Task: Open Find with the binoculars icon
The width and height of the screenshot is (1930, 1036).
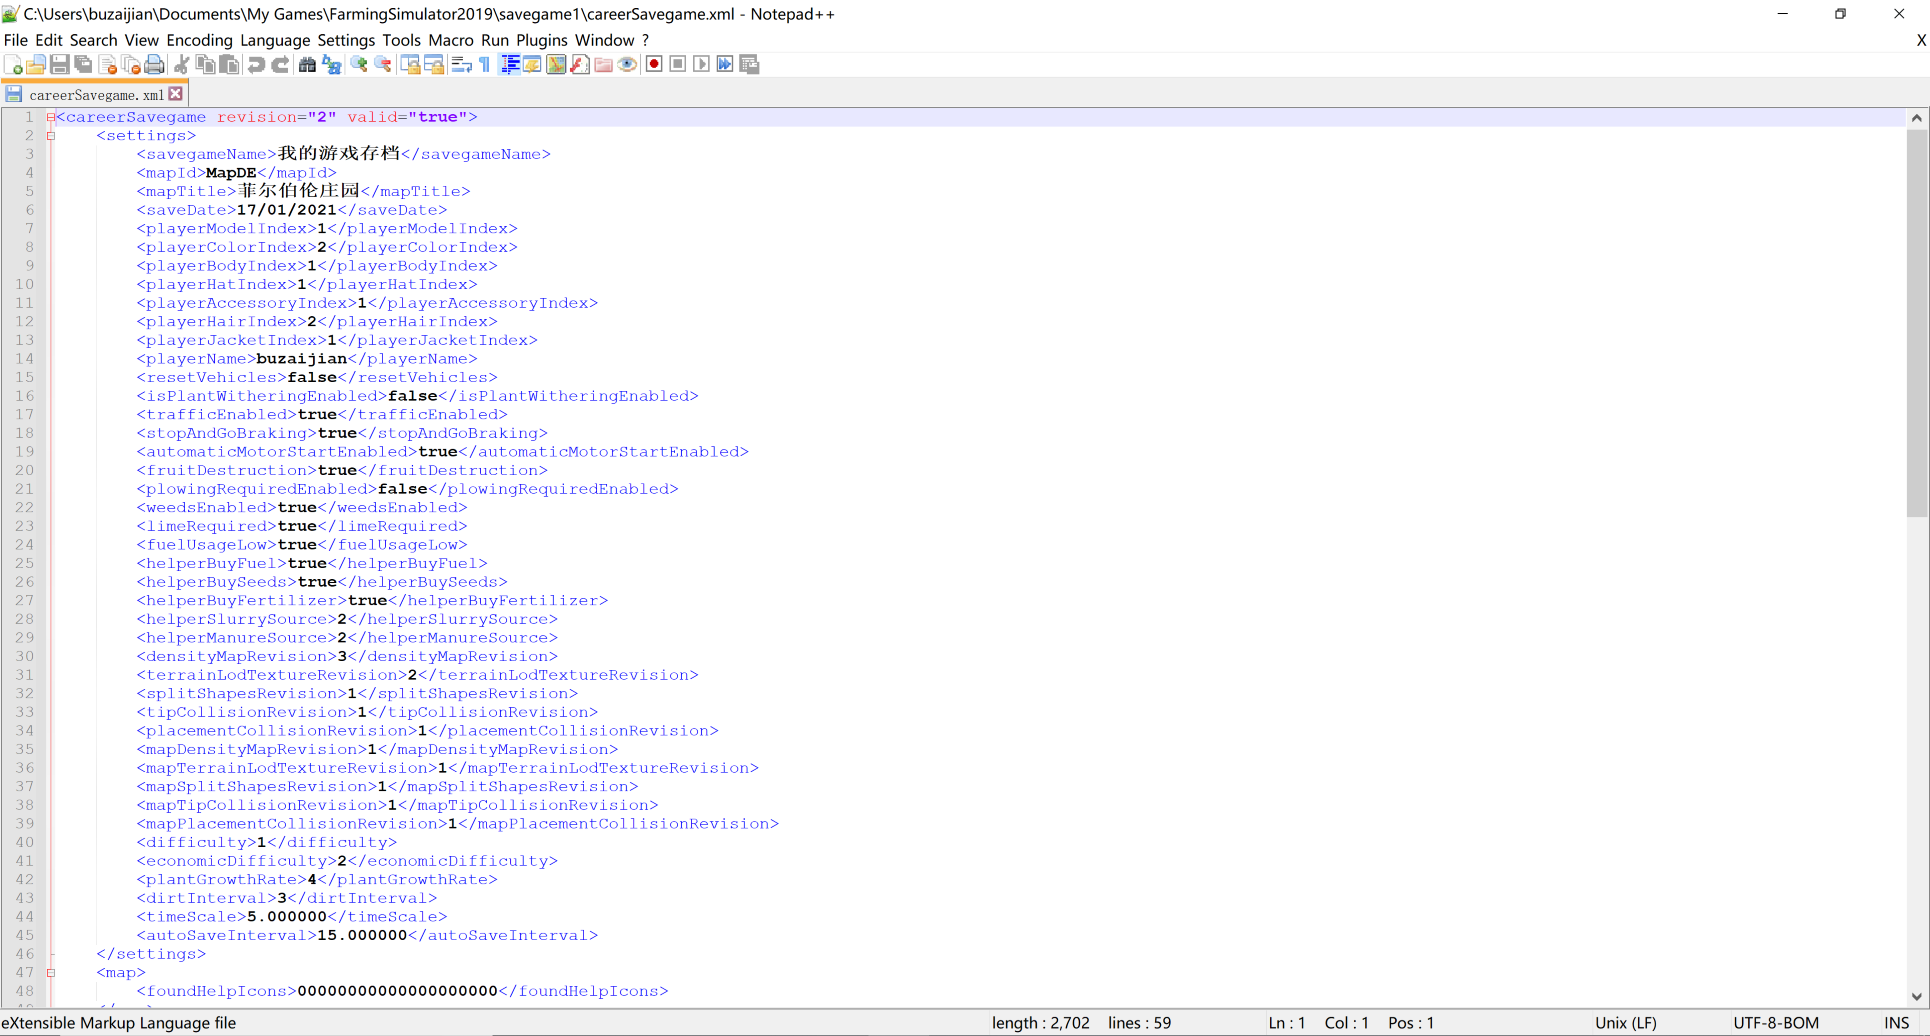Action: pyautogui.click(x=307, y=65)
